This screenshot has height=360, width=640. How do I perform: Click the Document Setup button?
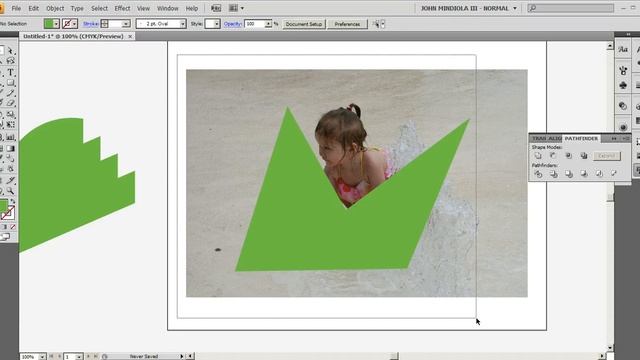click(x=304, y=24)
